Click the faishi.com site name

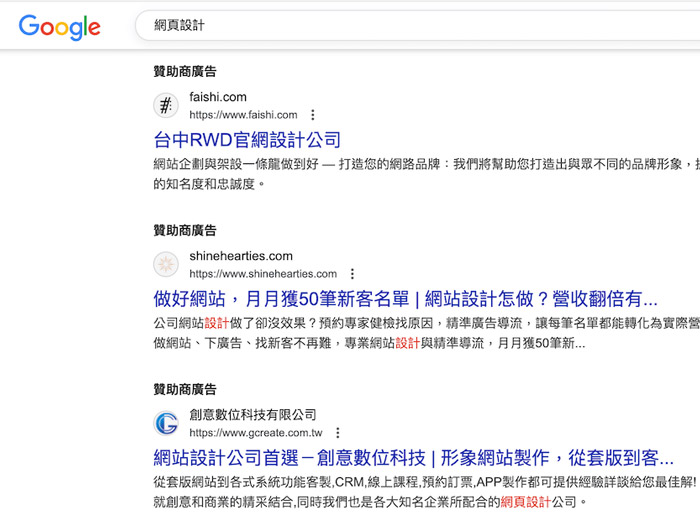point(218,97)
